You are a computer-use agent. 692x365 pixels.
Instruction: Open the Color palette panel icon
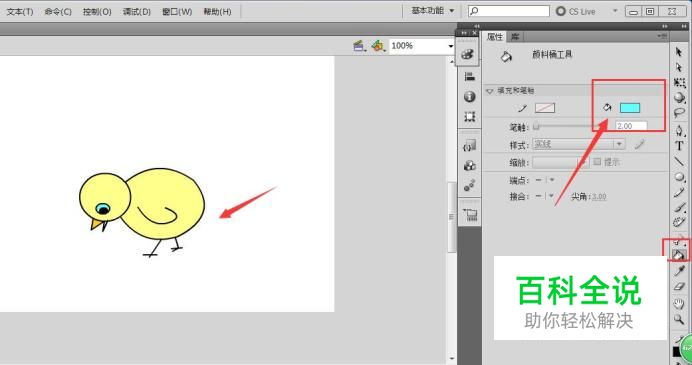(x=469, y=55)
